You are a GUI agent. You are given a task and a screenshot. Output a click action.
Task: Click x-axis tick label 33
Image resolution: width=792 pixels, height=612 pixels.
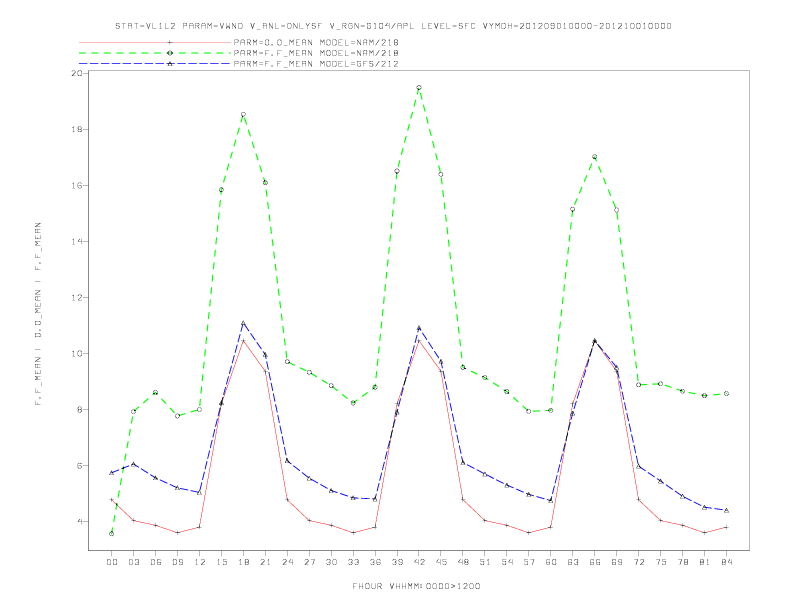[353, 562]
